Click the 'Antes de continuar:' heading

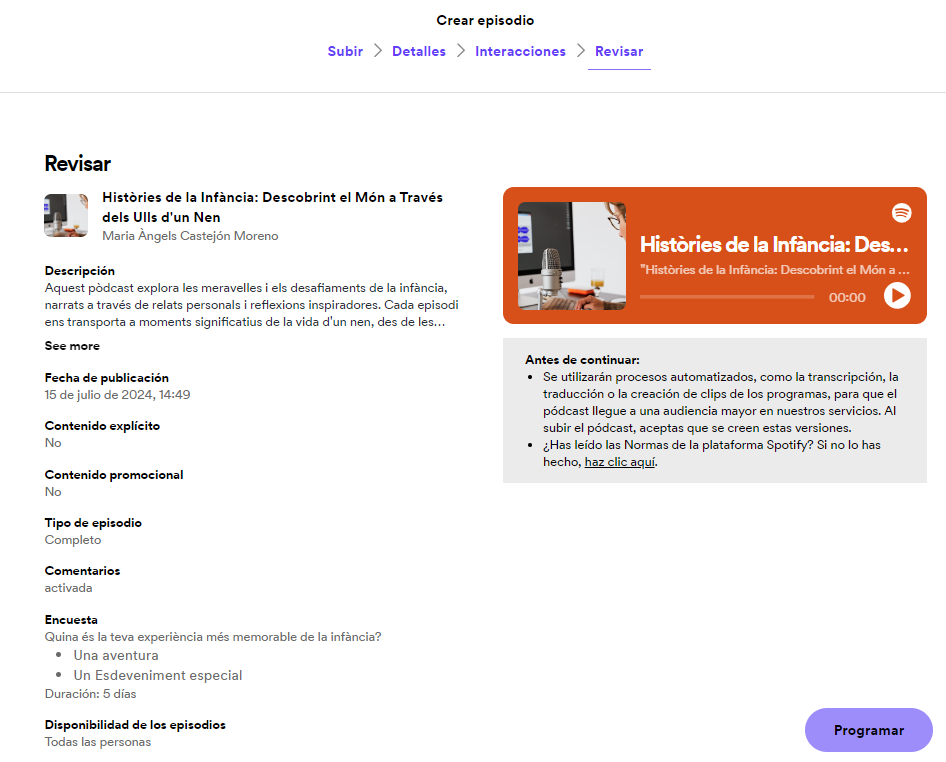(582, 360)
